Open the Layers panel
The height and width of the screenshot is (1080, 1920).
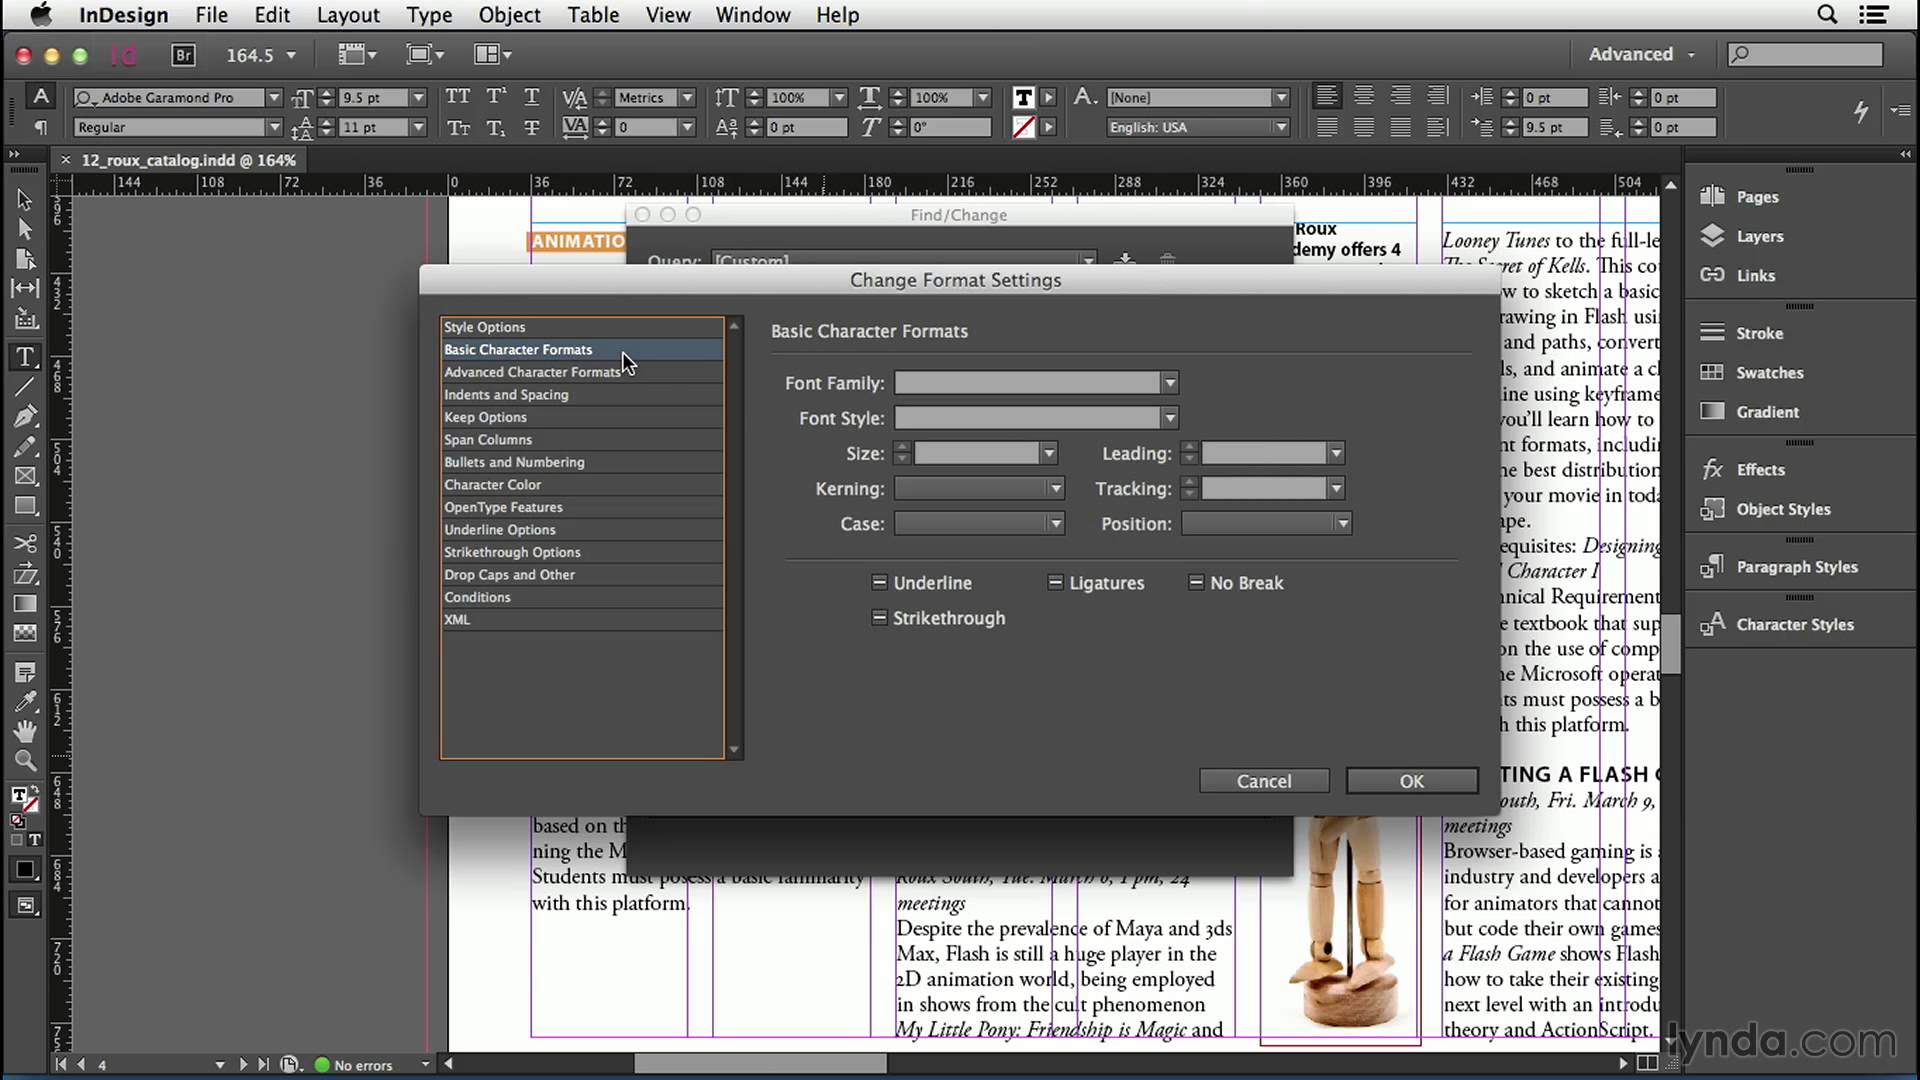point(1759,236)
